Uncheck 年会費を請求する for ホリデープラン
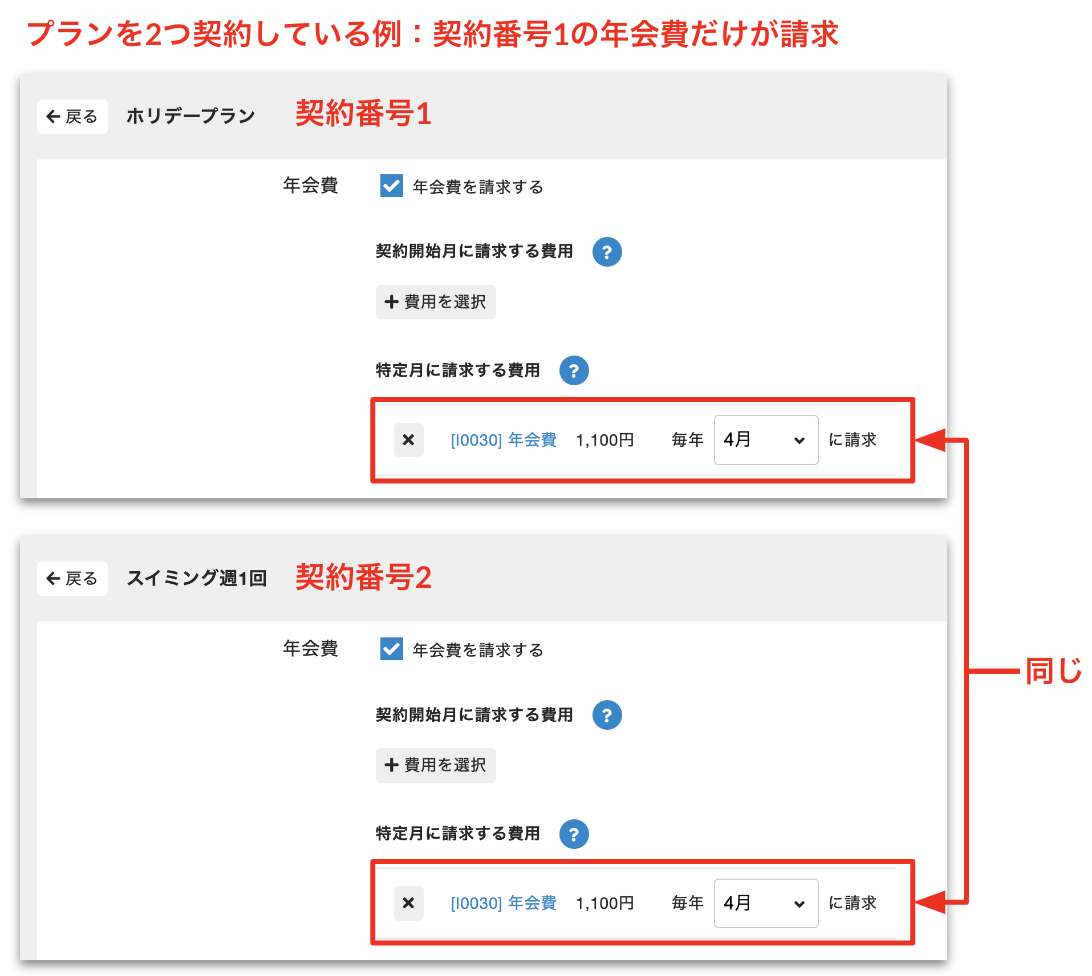Screen dimensions: 1092x976 (392, 187)
